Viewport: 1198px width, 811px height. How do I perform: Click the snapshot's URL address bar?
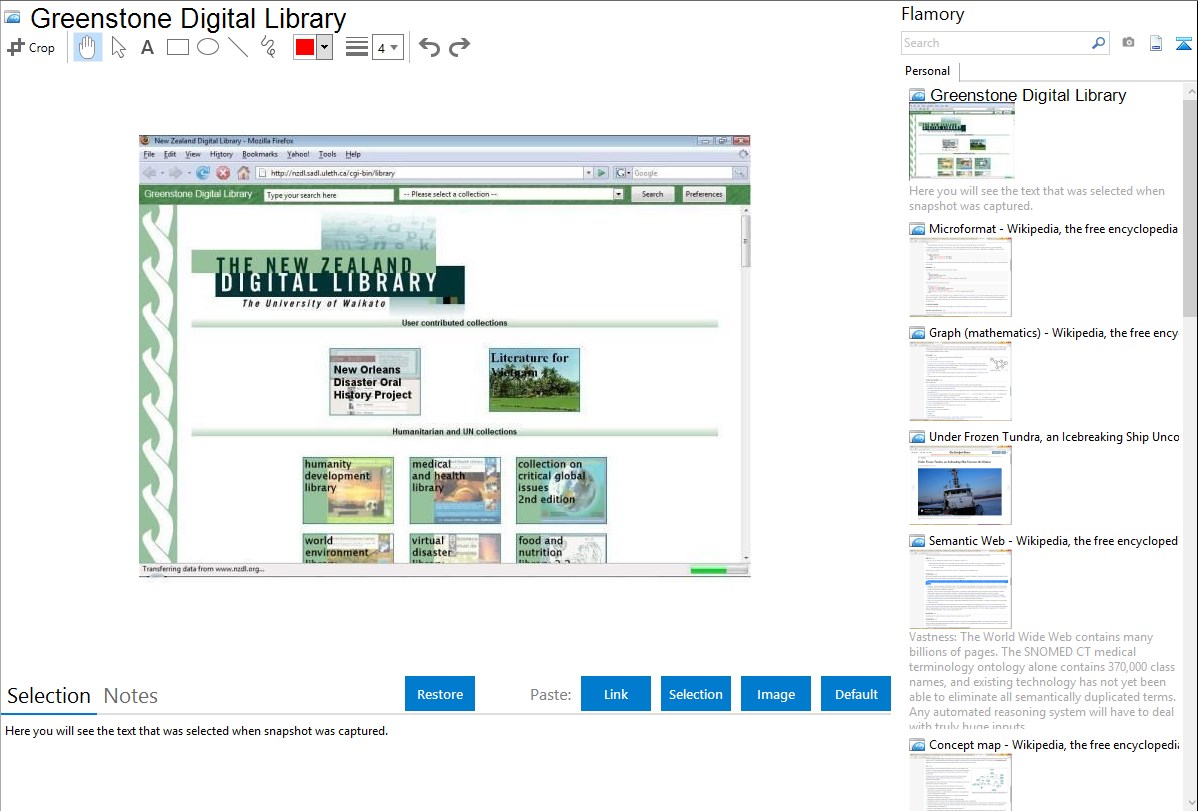pos(425,173)
